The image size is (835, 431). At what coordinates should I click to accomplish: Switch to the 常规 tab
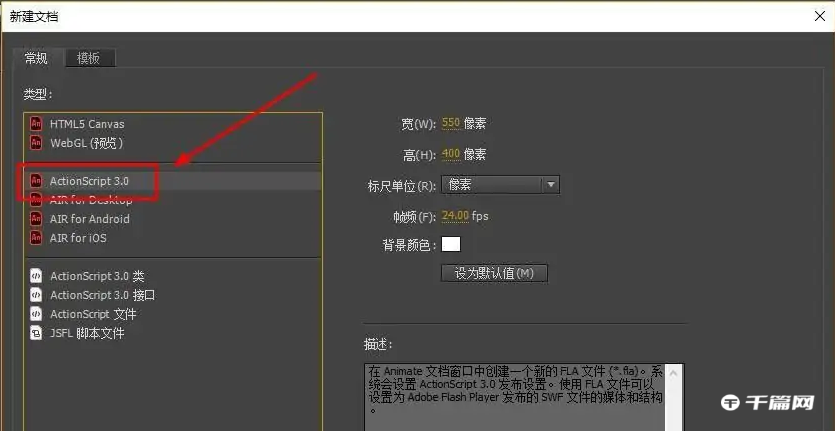point(37,58)
